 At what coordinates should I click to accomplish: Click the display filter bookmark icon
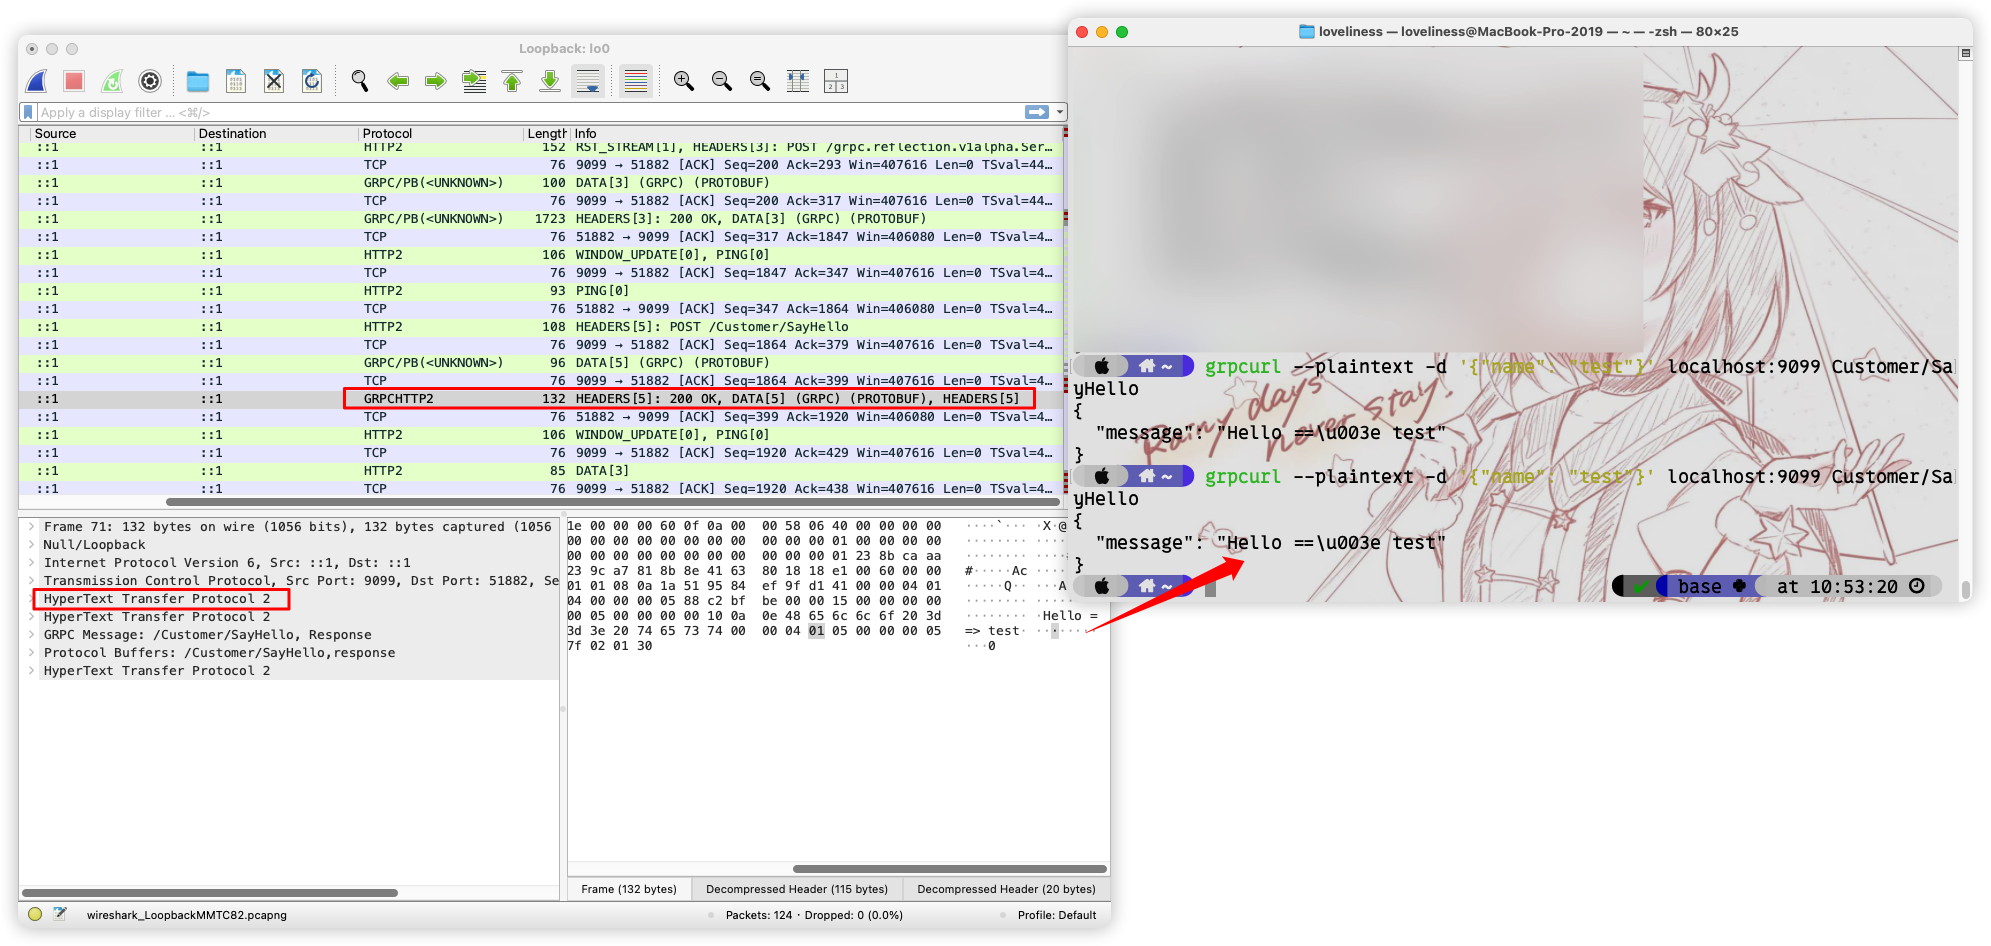[x=28, y=112]
